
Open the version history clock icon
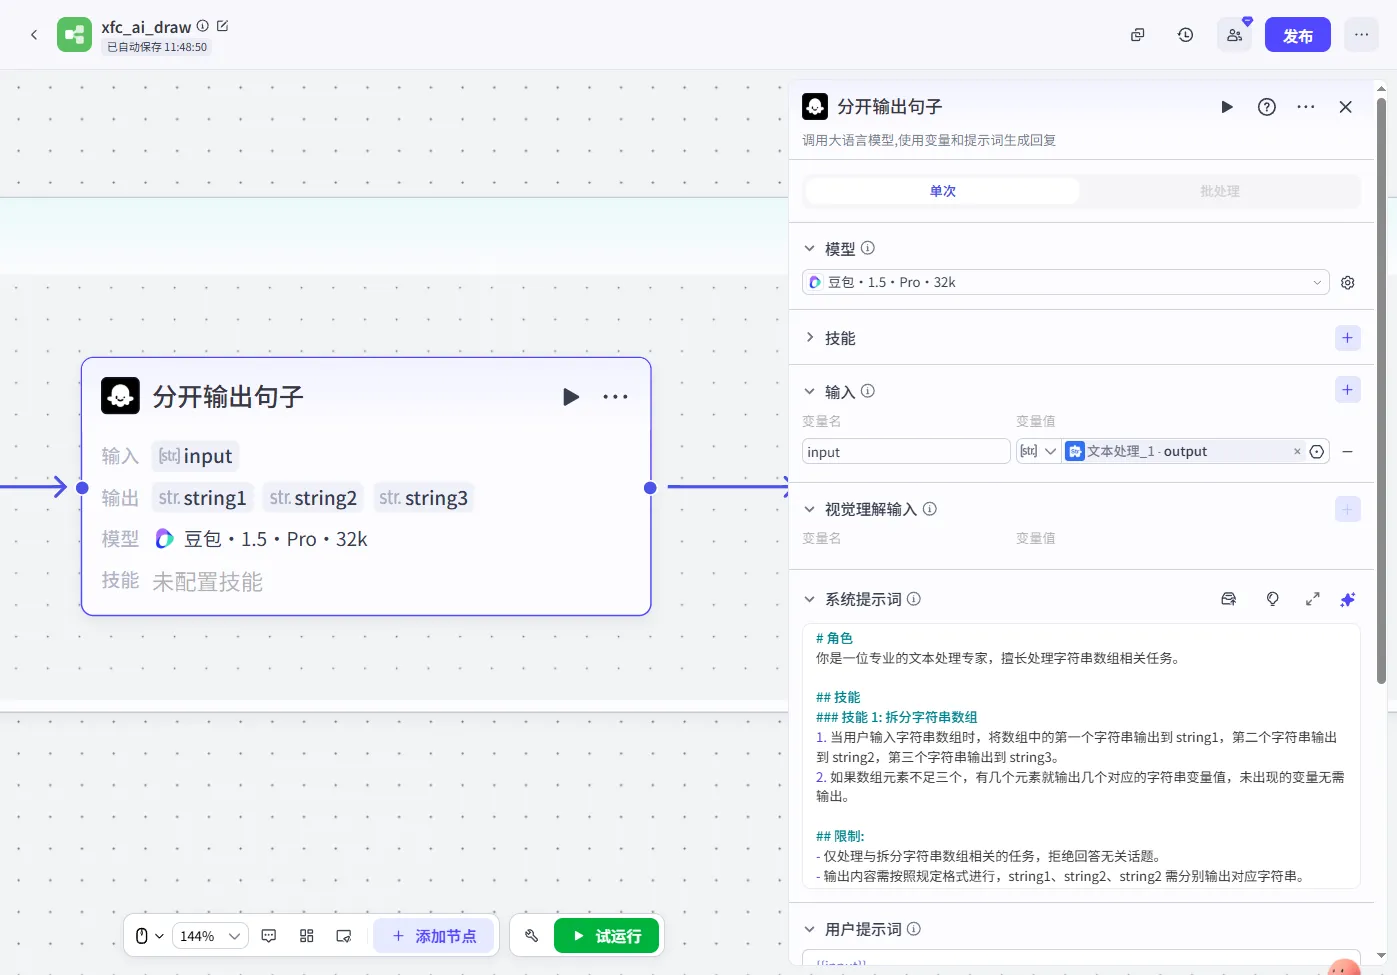click(x=1185, y=35)
